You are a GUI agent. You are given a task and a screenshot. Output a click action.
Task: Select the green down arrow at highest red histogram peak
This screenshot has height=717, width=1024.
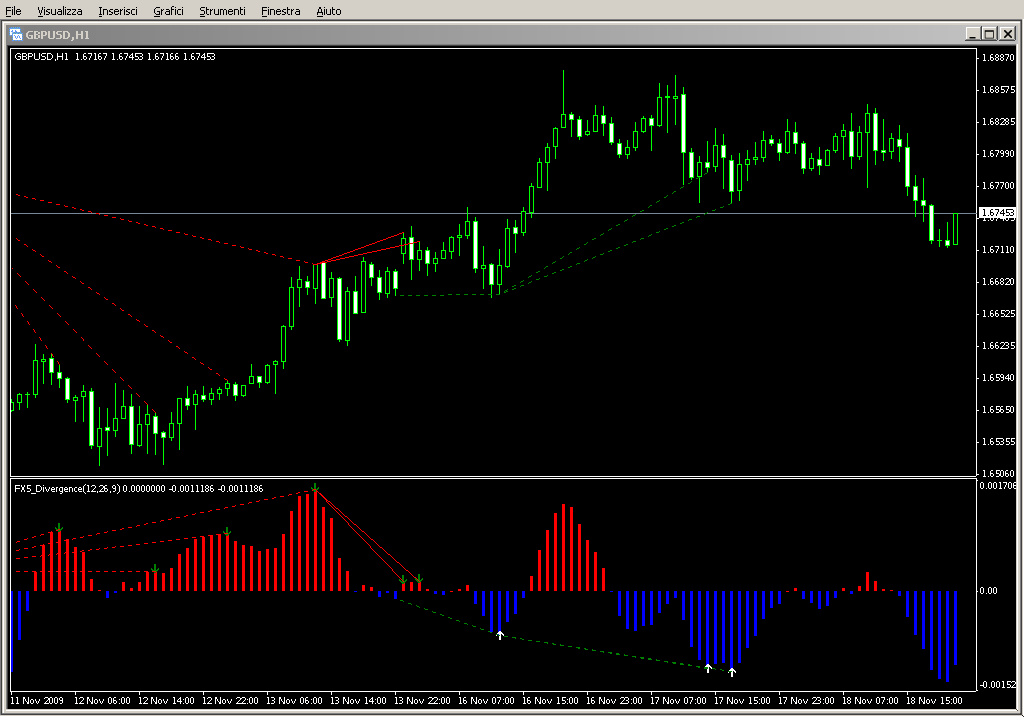tap(315, 488)
